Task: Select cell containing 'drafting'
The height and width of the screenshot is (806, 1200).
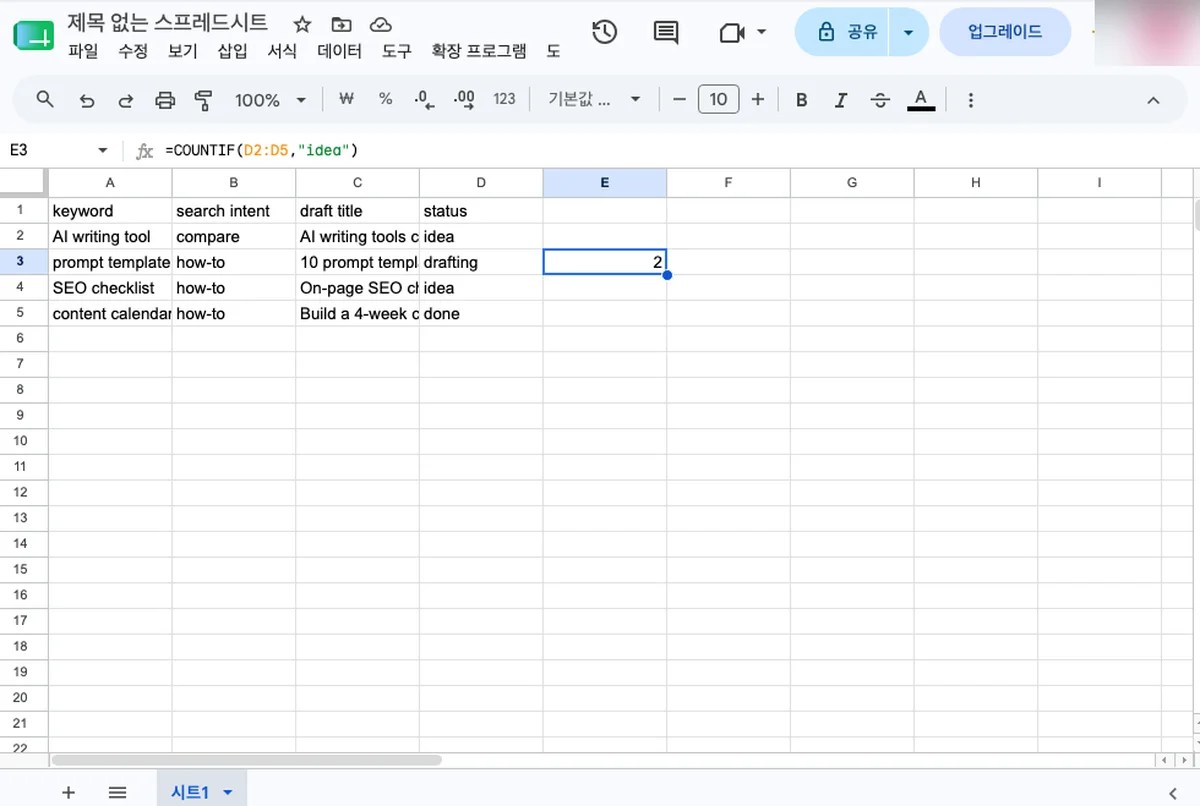Action: (x=481, y=262)
